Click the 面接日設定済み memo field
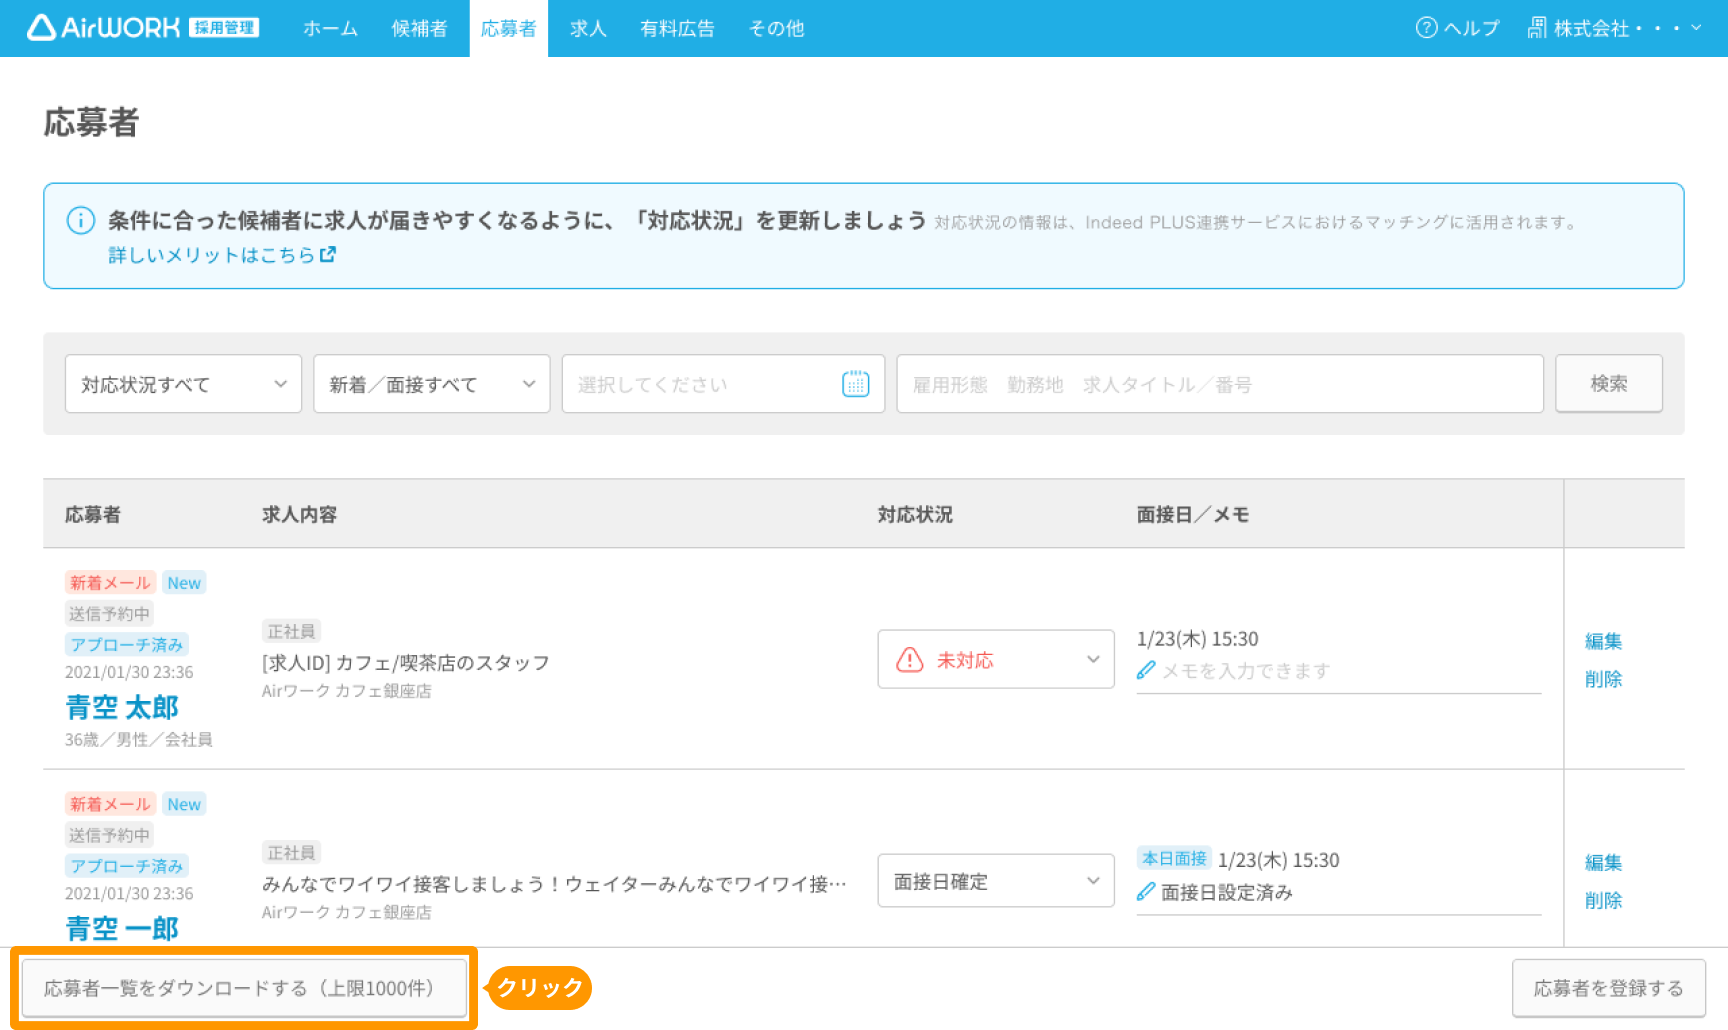This screenshot has width=1728, height=1030. (1339, 892)
